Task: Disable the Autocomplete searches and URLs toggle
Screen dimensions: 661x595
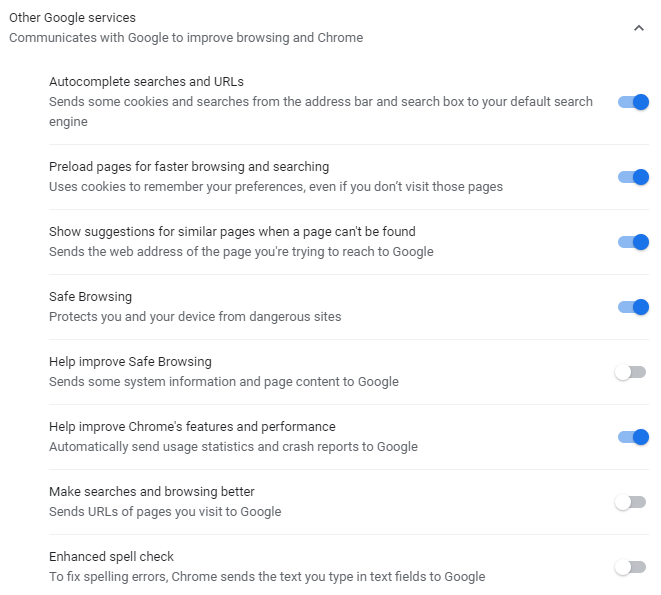Action: coord(633,102)
